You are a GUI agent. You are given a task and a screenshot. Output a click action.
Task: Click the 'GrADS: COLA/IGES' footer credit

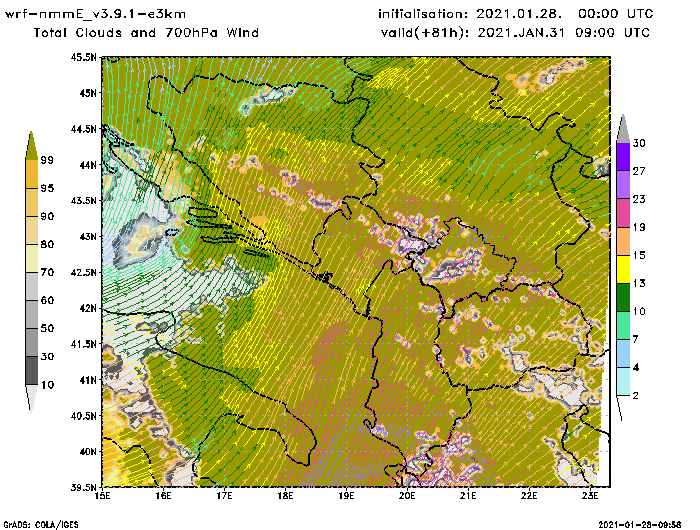pos(41,525)
